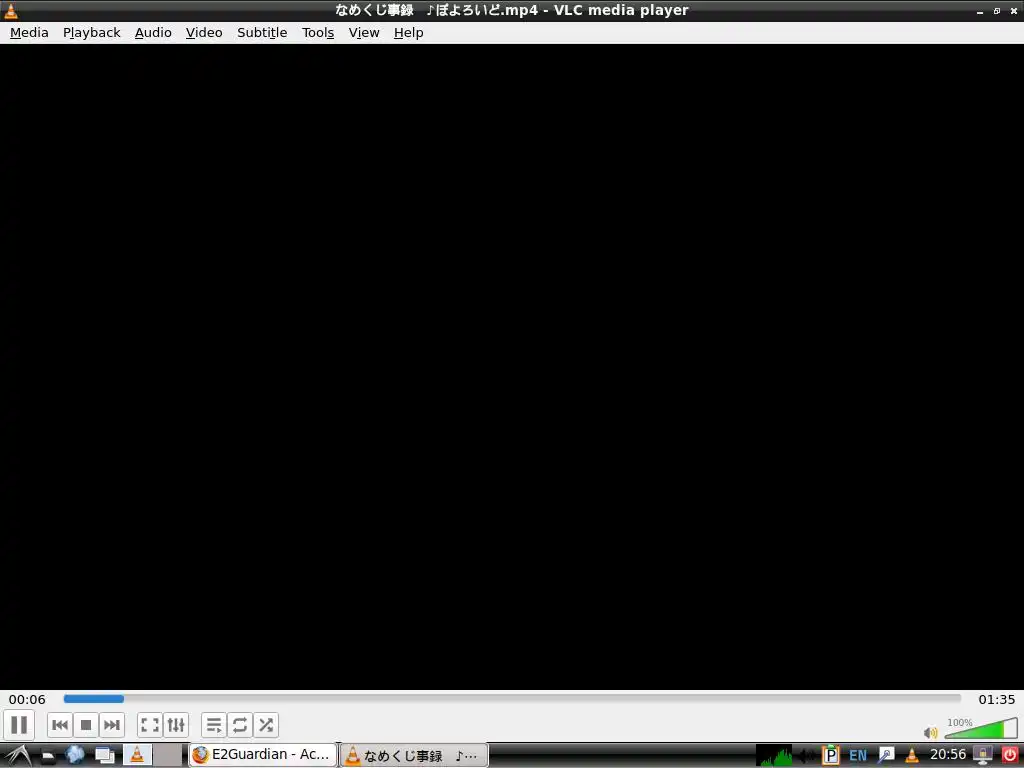
Task: Click the VLC tray cone icon
Action: (x=912, y=756)
